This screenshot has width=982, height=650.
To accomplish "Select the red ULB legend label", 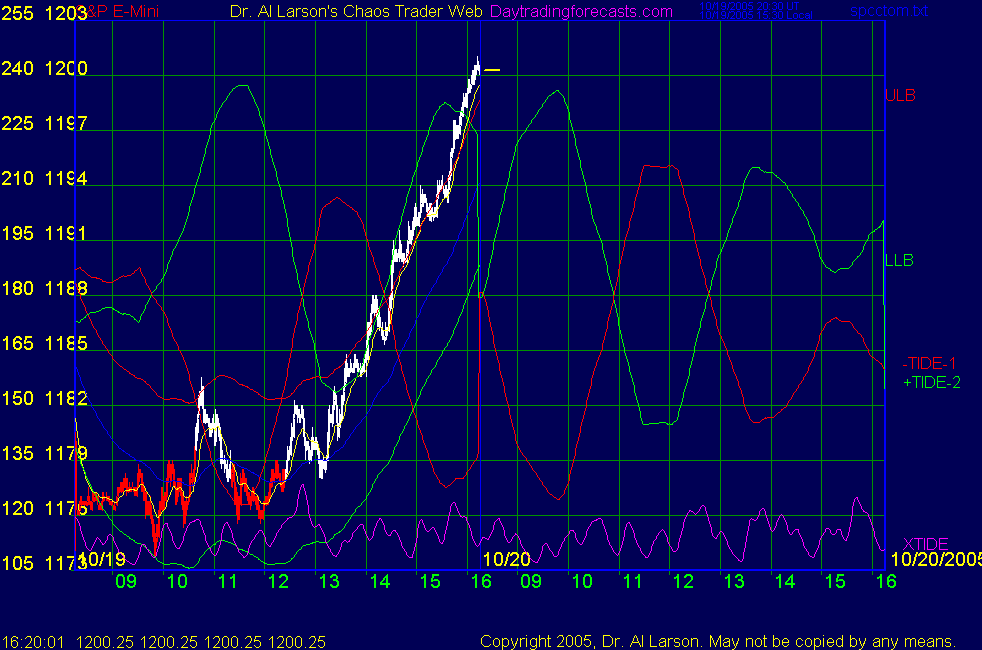I will [x=899, y=96].
